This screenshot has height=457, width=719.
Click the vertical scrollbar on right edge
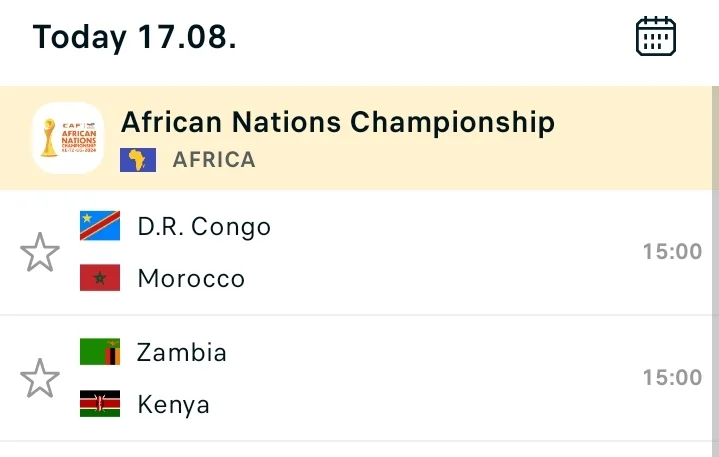[715, 271]
